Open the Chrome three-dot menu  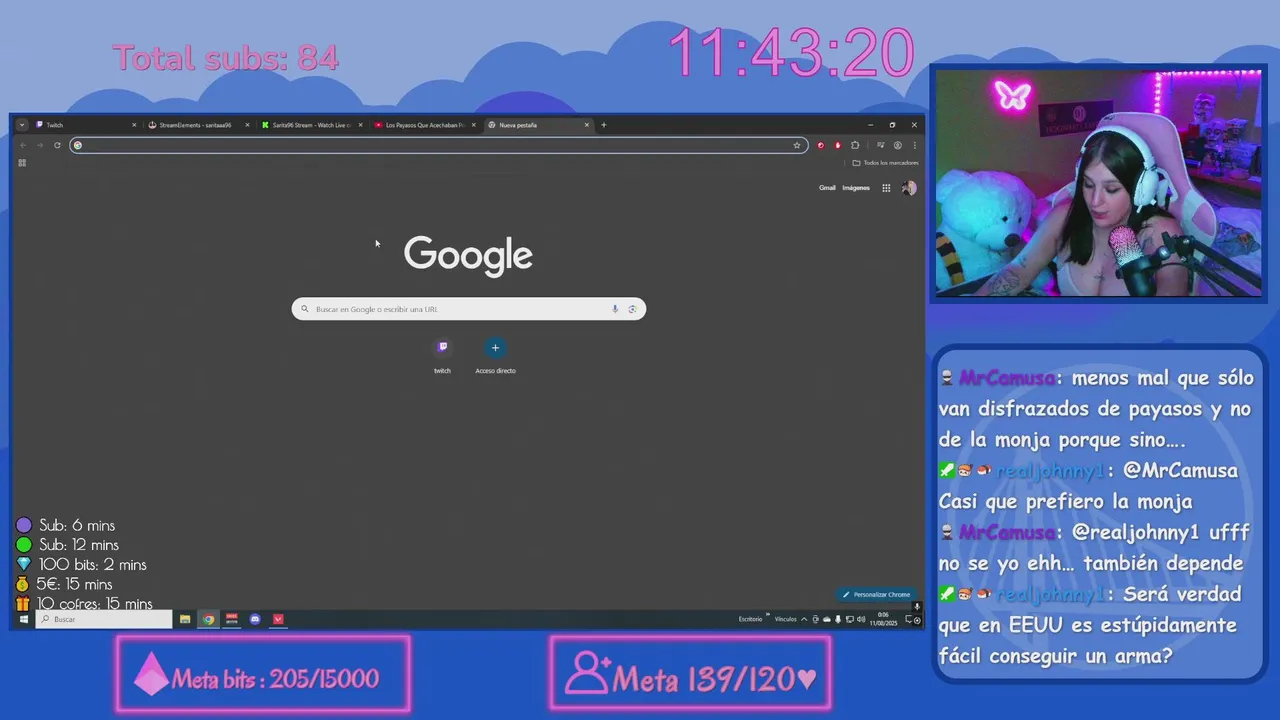[x=914, y=145]
